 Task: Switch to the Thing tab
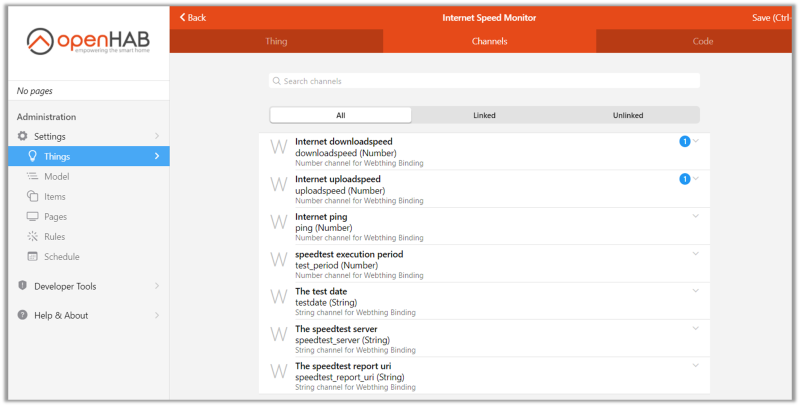coord(276,42)
